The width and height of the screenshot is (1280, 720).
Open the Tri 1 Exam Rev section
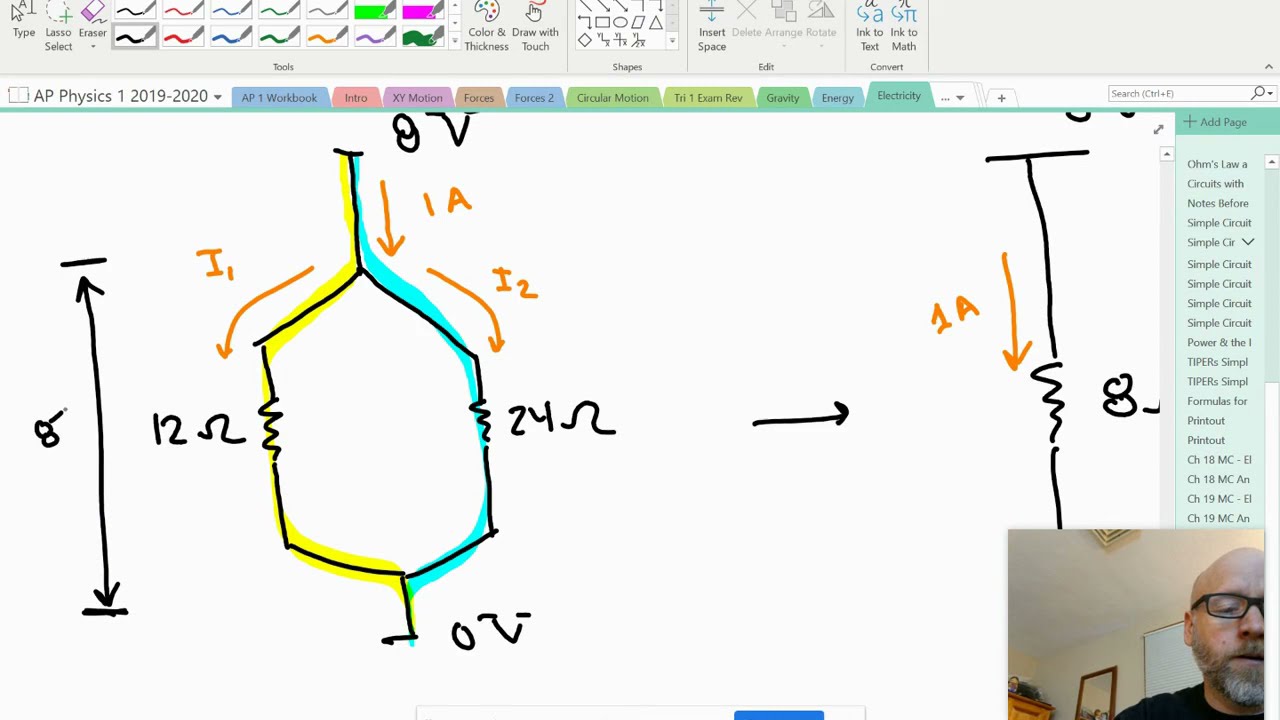[708, 98]
